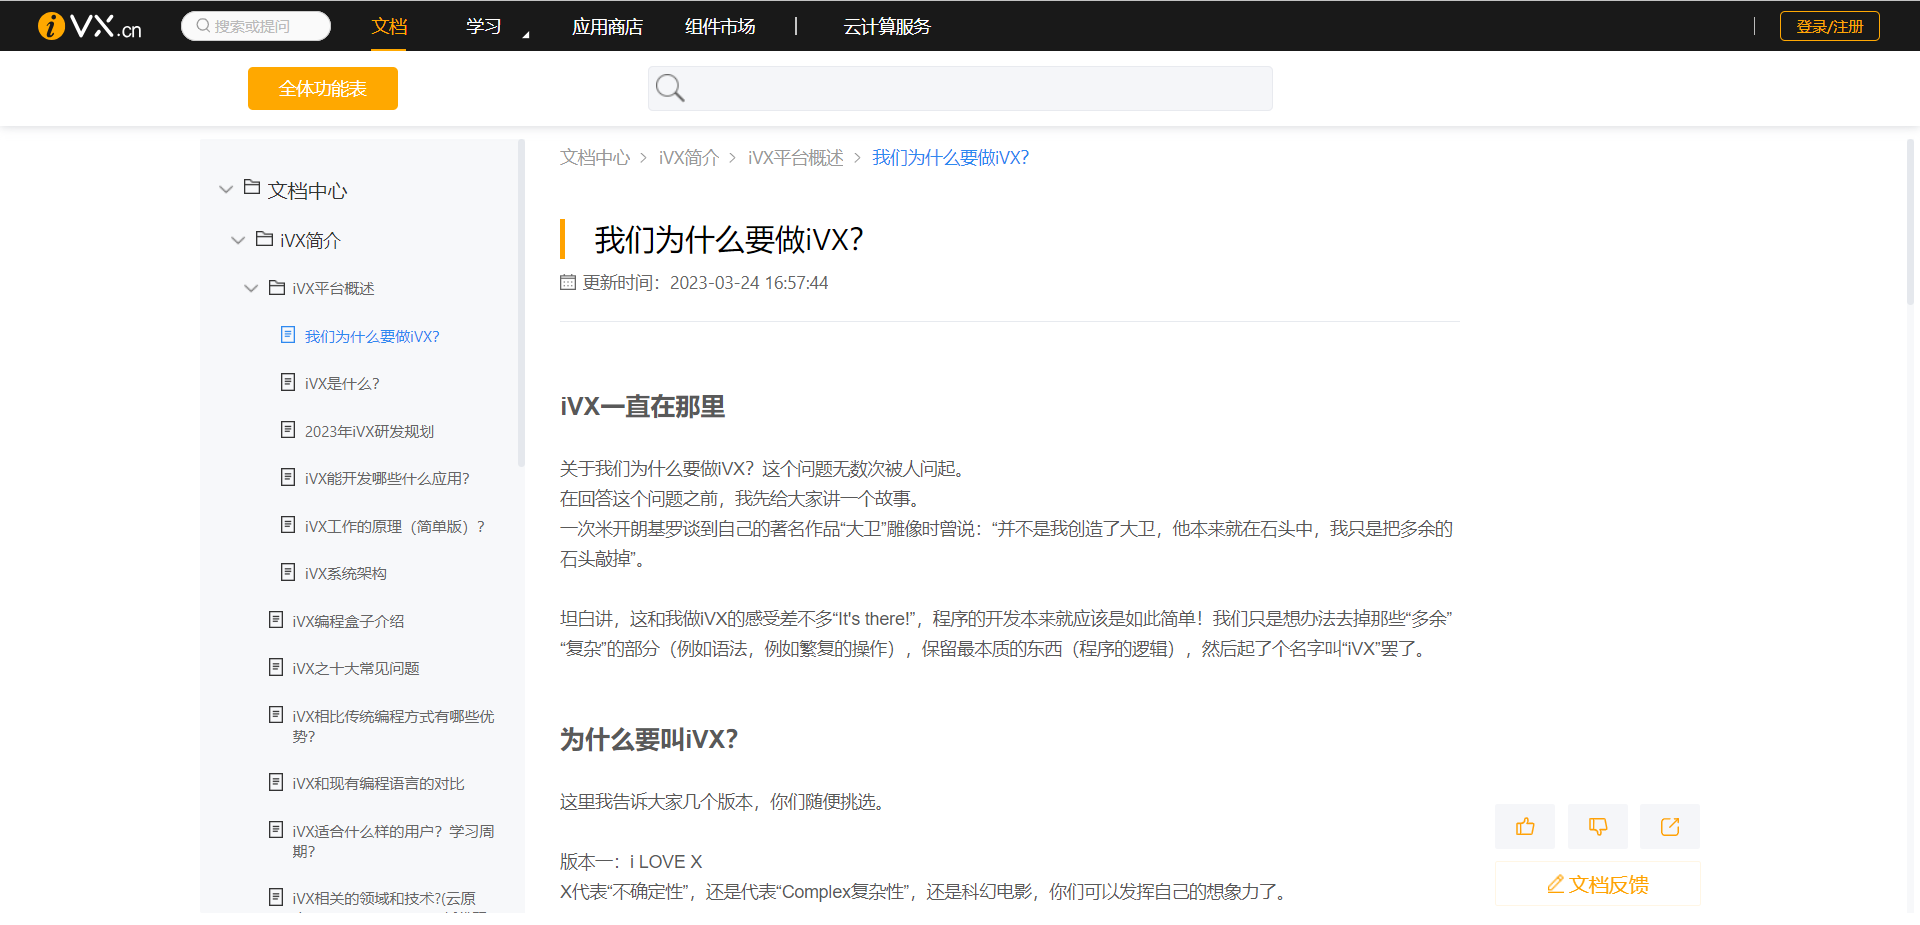Collapse the 文档中心 tree node

click(x=226, y=189)
